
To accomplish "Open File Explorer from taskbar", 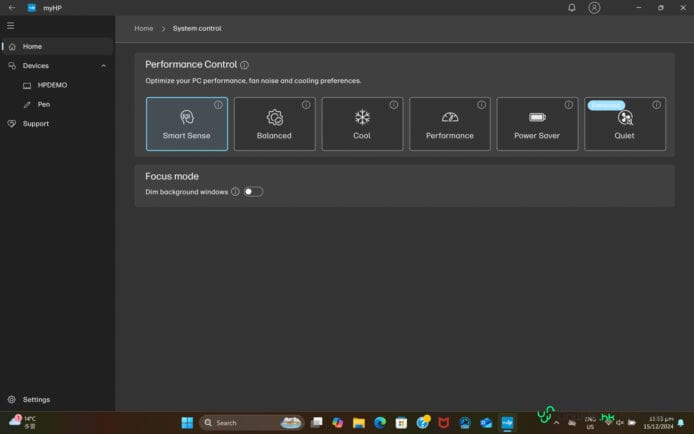I will 359,423.
